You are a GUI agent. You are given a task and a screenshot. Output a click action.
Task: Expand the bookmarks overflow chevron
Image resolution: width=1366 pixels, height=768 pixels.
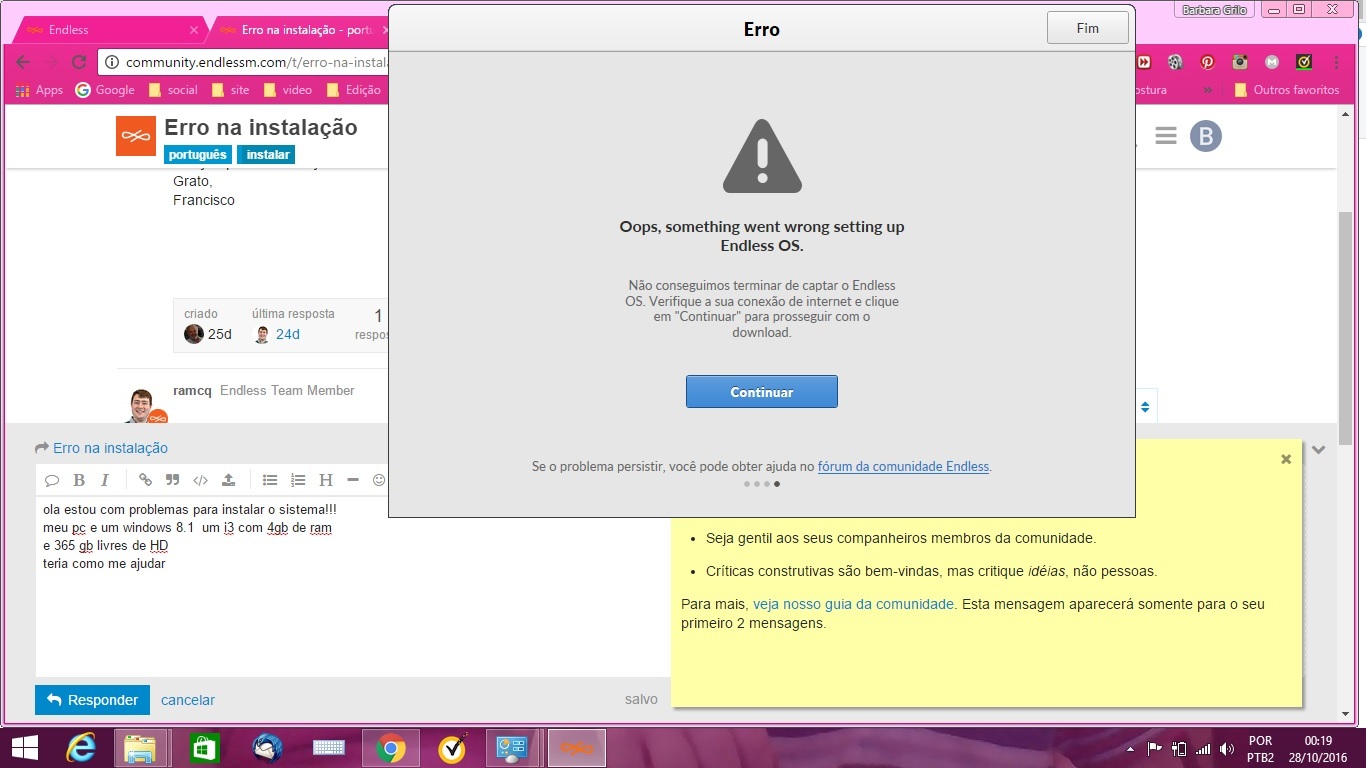click(x=1208, y=90)
